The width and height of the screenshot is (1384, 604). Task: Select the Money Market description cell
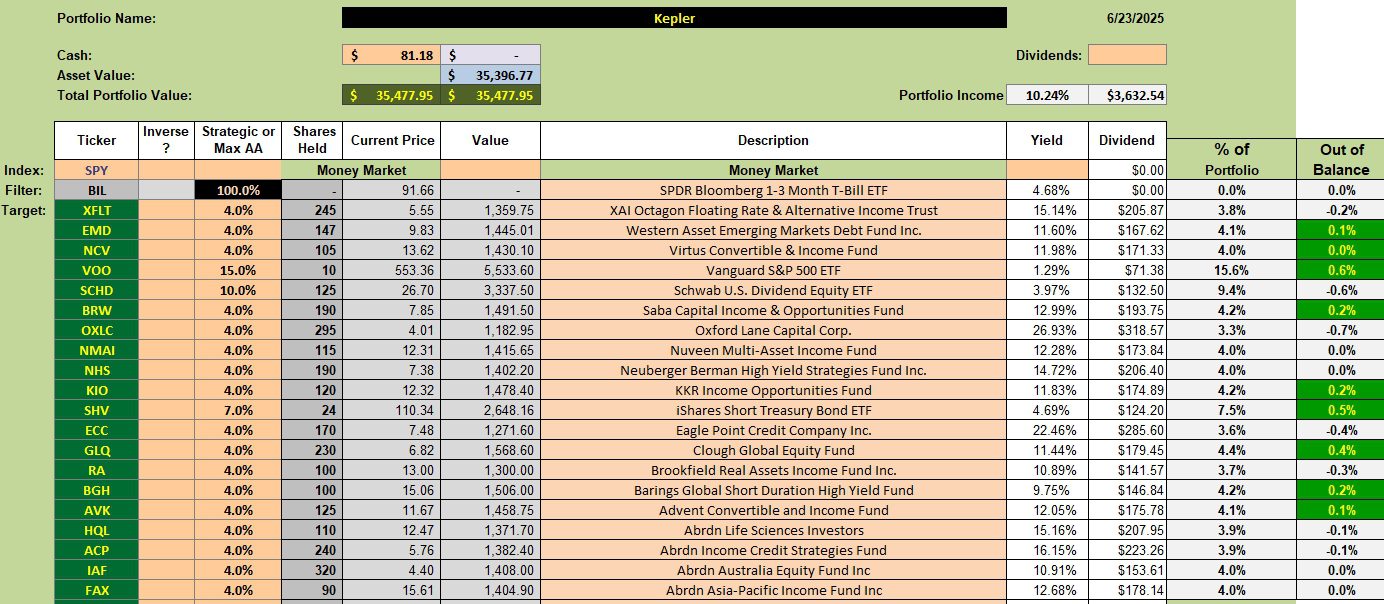[x=773, y=170]
